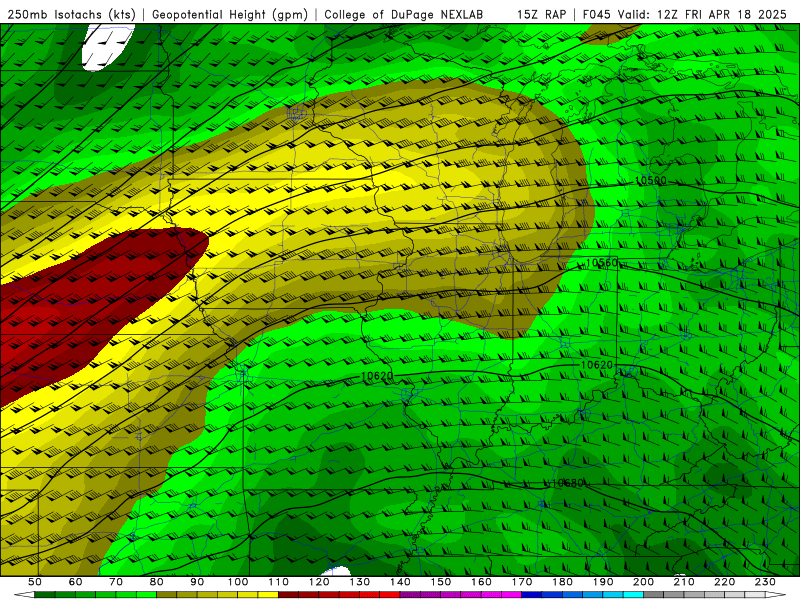Click the 230 value on the color scale
This screenshot has height=600, width=800.
(x=765, y=582)
